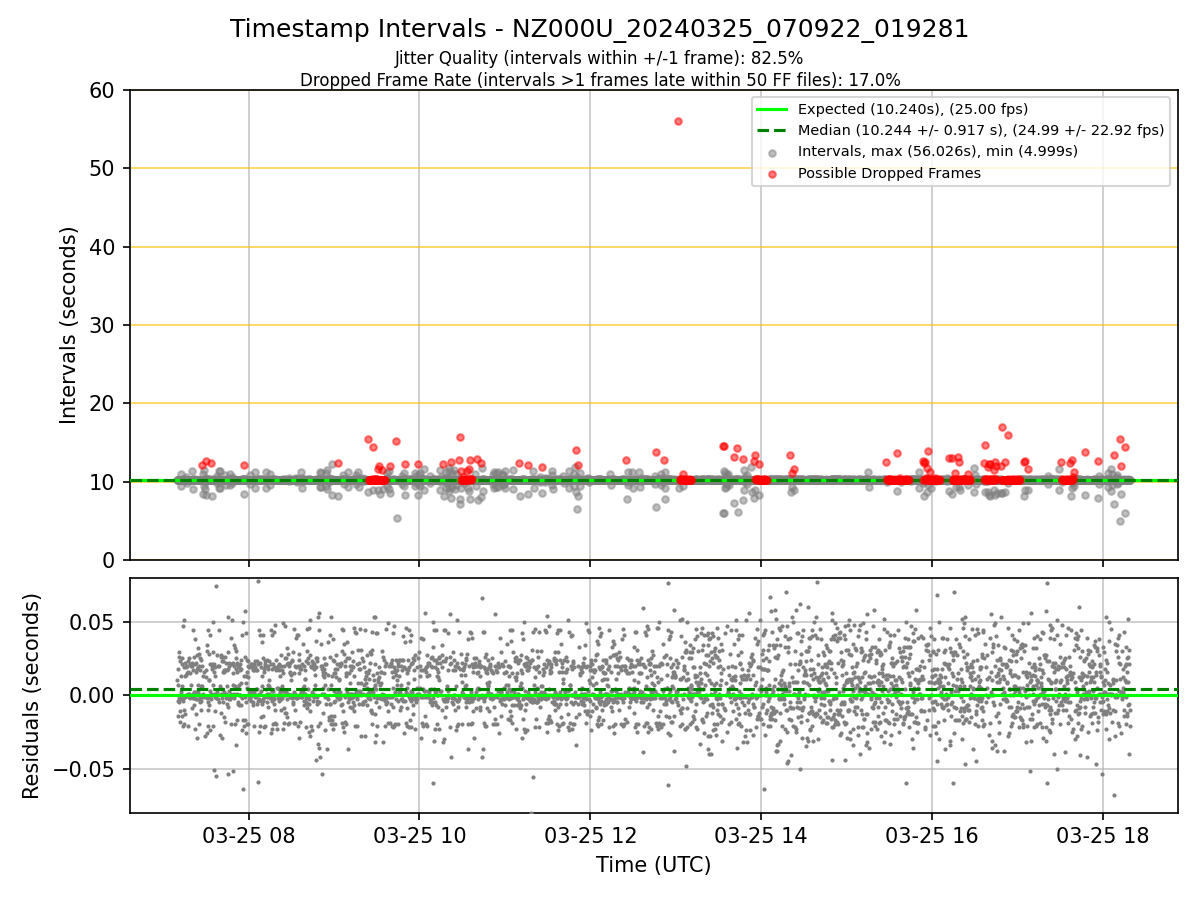Click the '03-25 16' x-axis tick label

pyautogui.click(x=932, y=835)
